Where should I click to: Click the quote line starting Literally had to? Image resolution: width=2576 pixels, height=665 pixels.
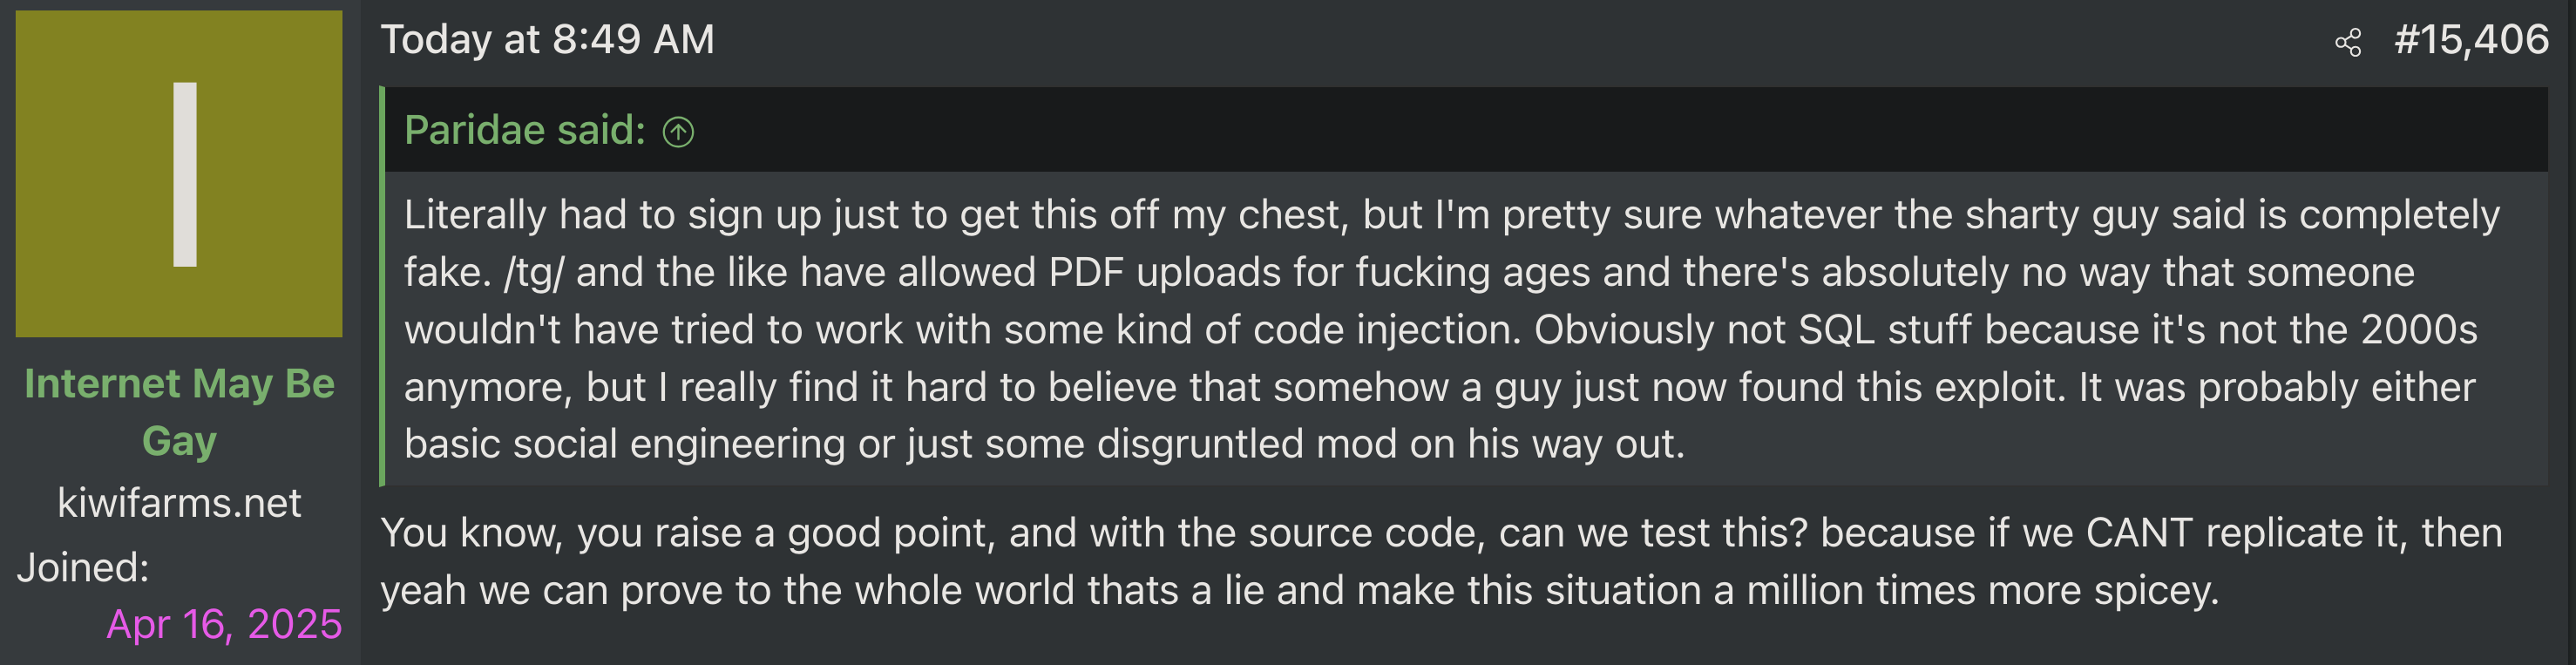pos(1450,215)
